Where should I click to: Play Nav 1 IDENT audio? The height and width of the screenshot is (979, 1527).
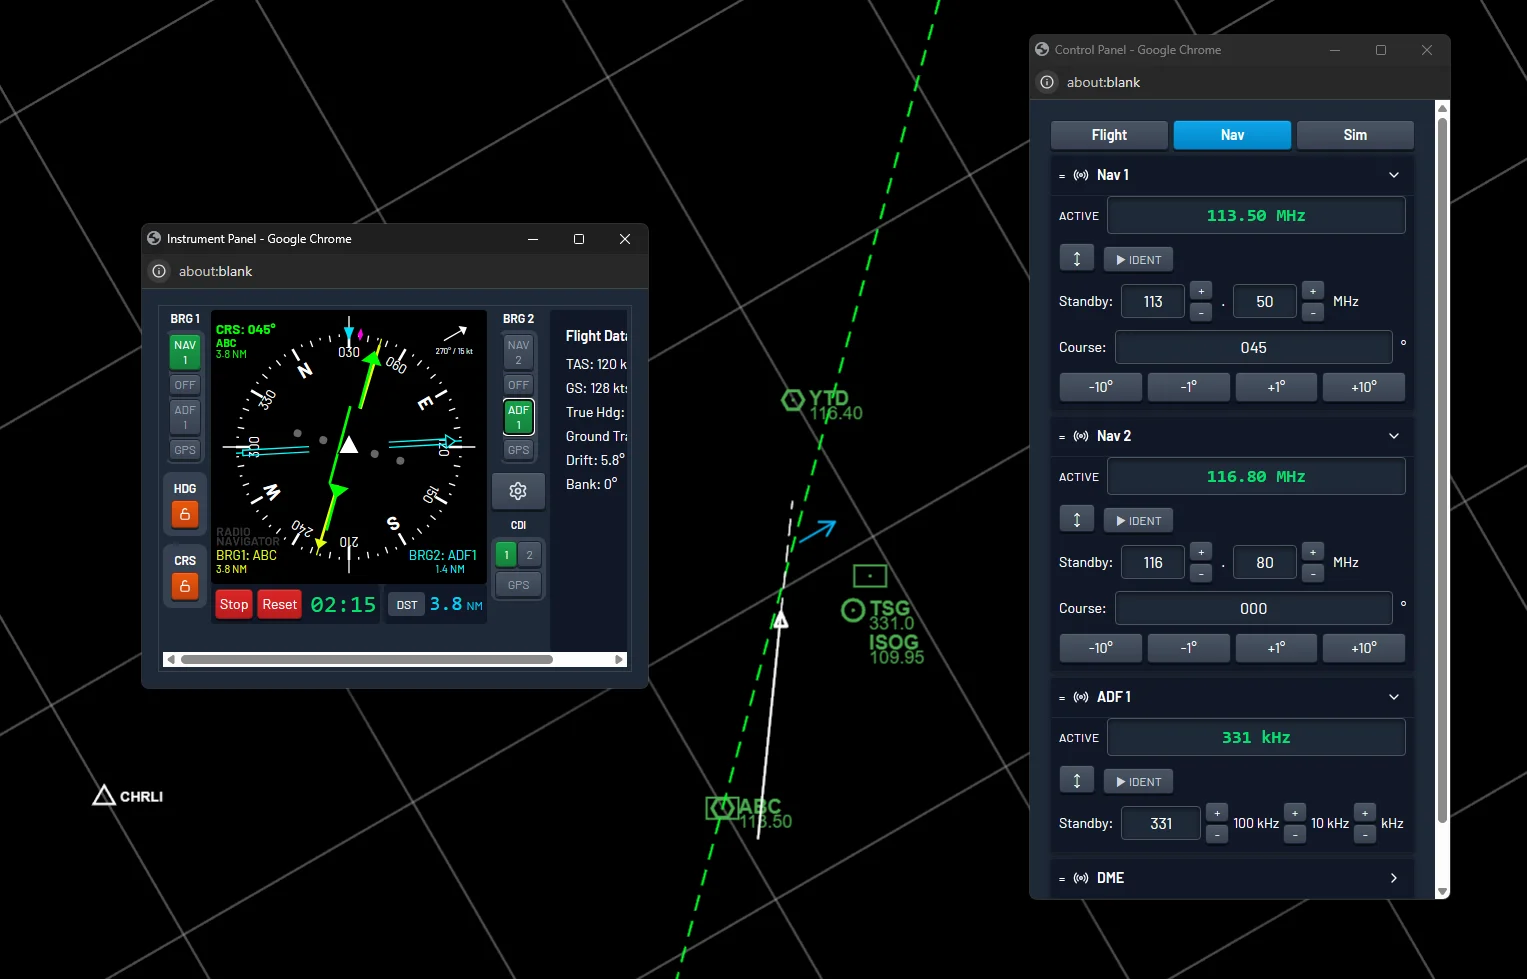pos(1139,260)
